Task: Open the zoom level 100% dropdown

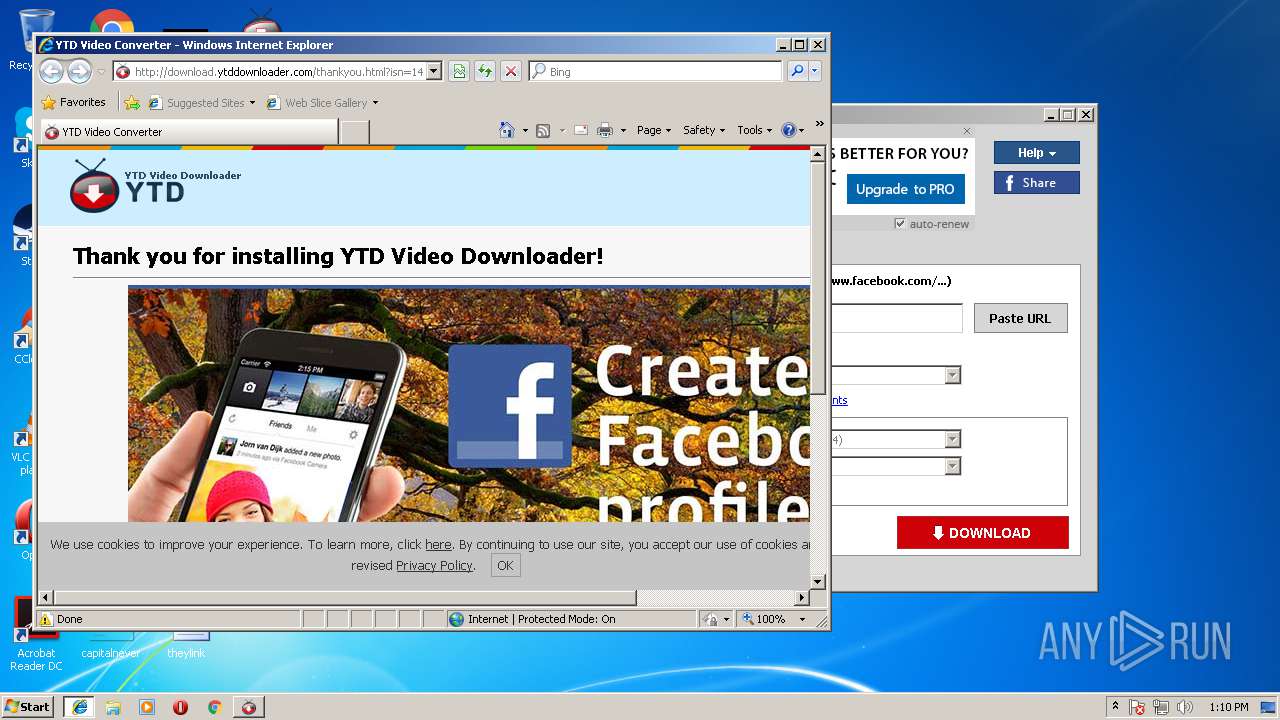Action: tap(802, 619)
